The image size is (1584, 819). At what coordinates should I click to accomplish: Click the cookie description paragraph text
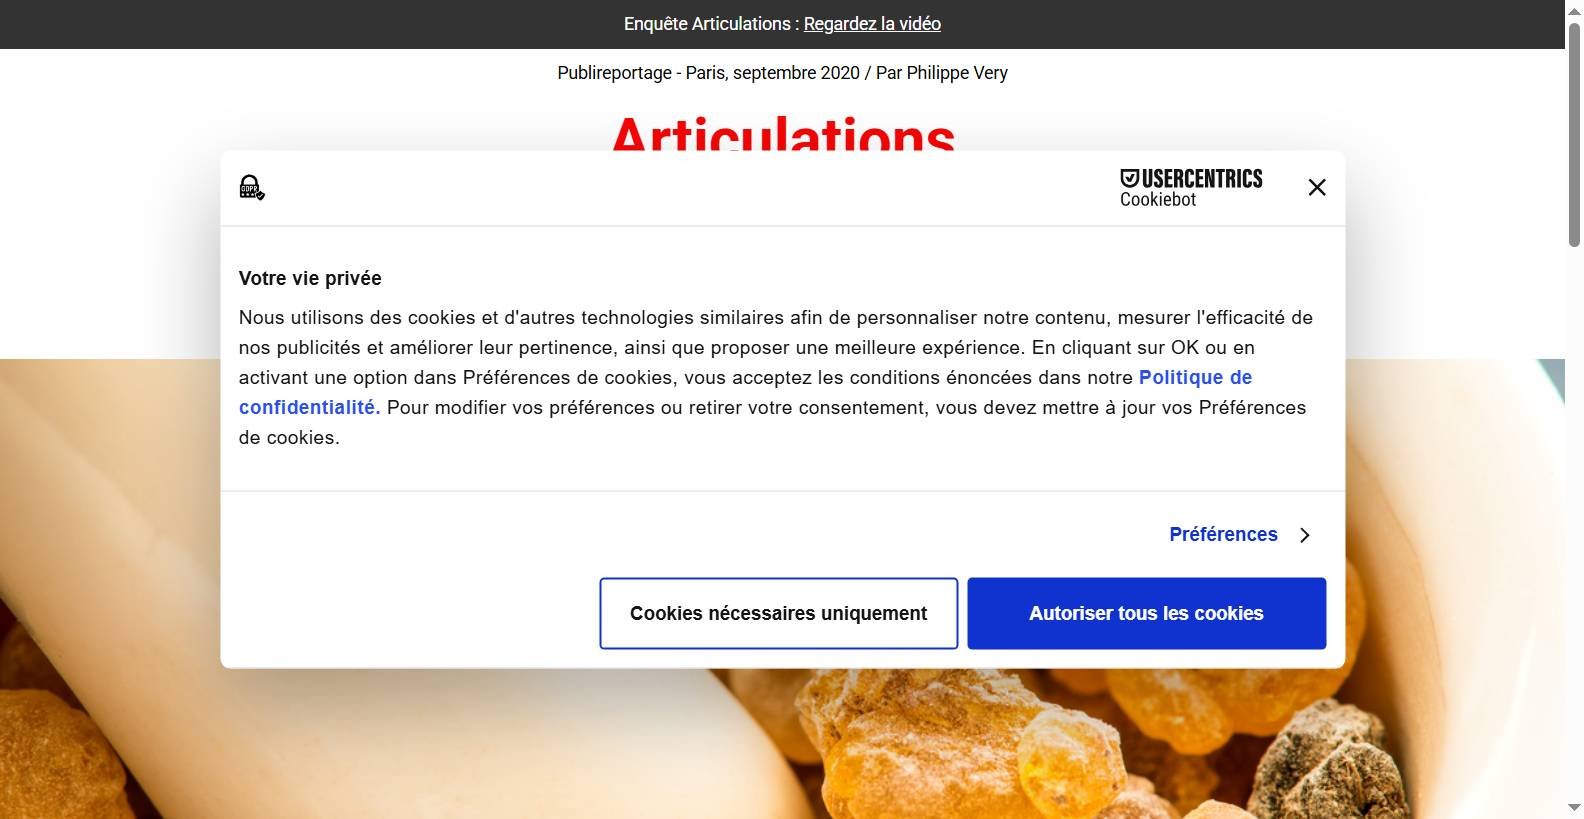[776, 377]
